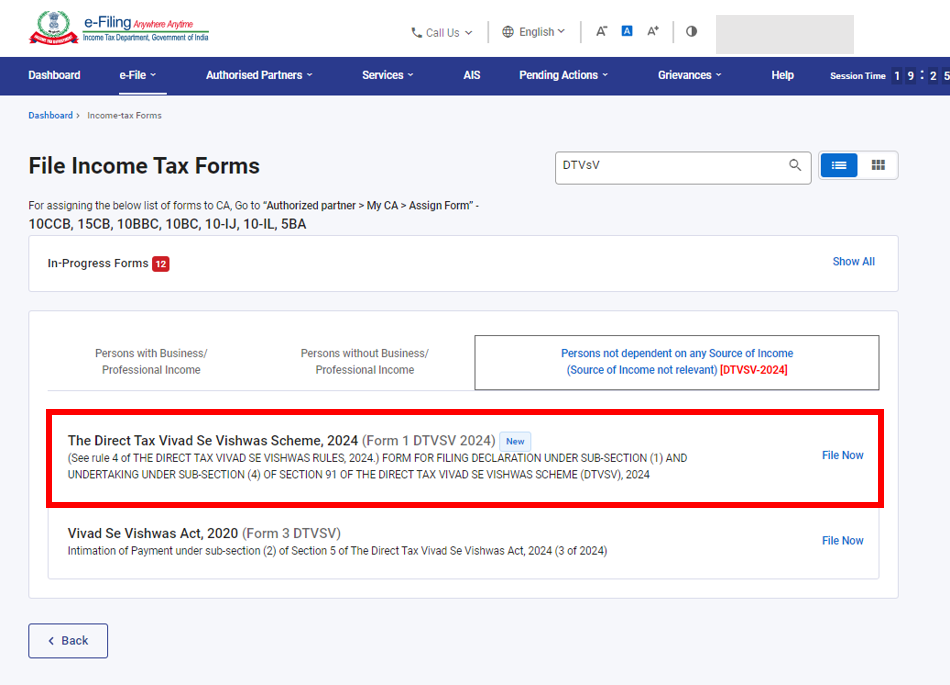Expand the e-File menu
The image size is (950, 685).
[x=138, y=75]
